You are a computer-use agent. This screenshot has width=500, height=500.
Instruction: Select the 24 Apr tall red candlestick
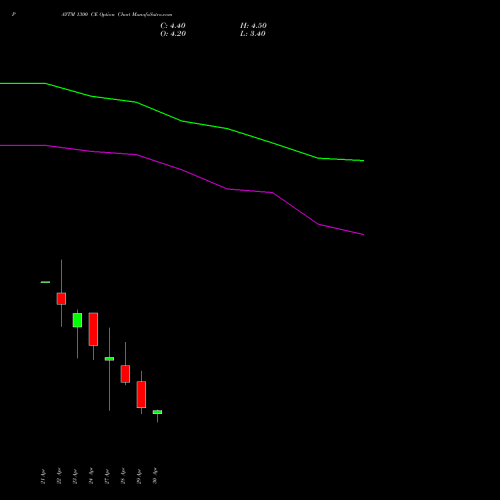[x=93, y=329]
